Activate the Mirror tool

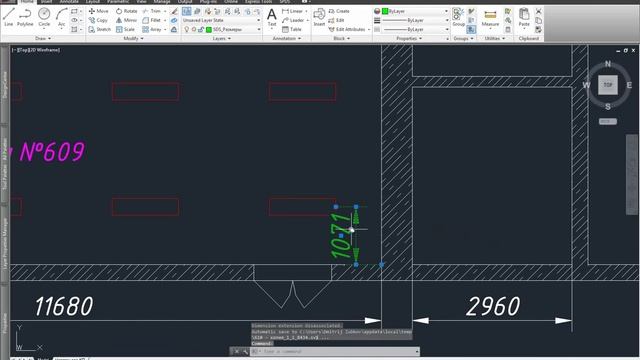click(127, 20)
